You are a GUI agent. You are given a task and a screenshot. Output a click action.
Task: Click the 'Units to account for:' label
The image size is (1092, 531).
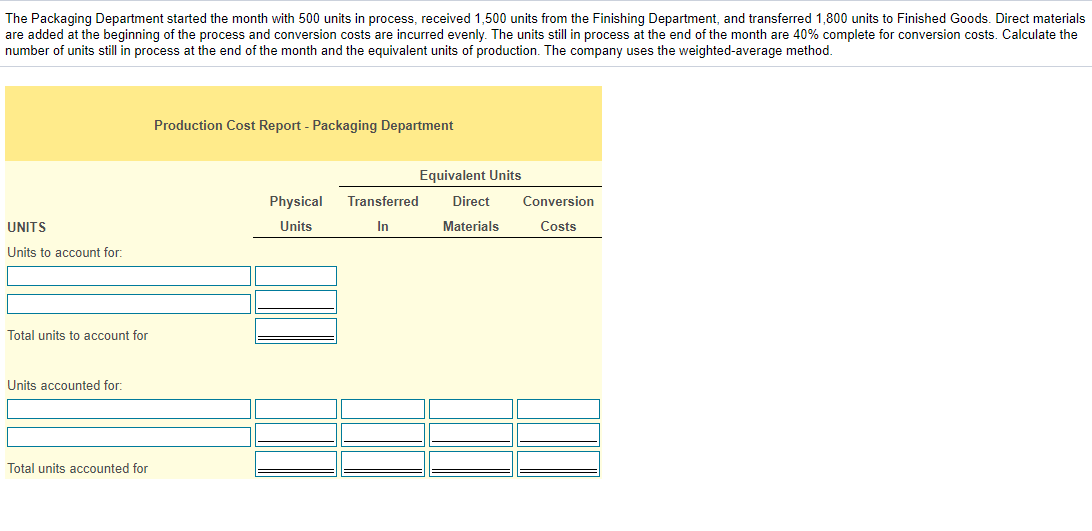coord(64,252)
